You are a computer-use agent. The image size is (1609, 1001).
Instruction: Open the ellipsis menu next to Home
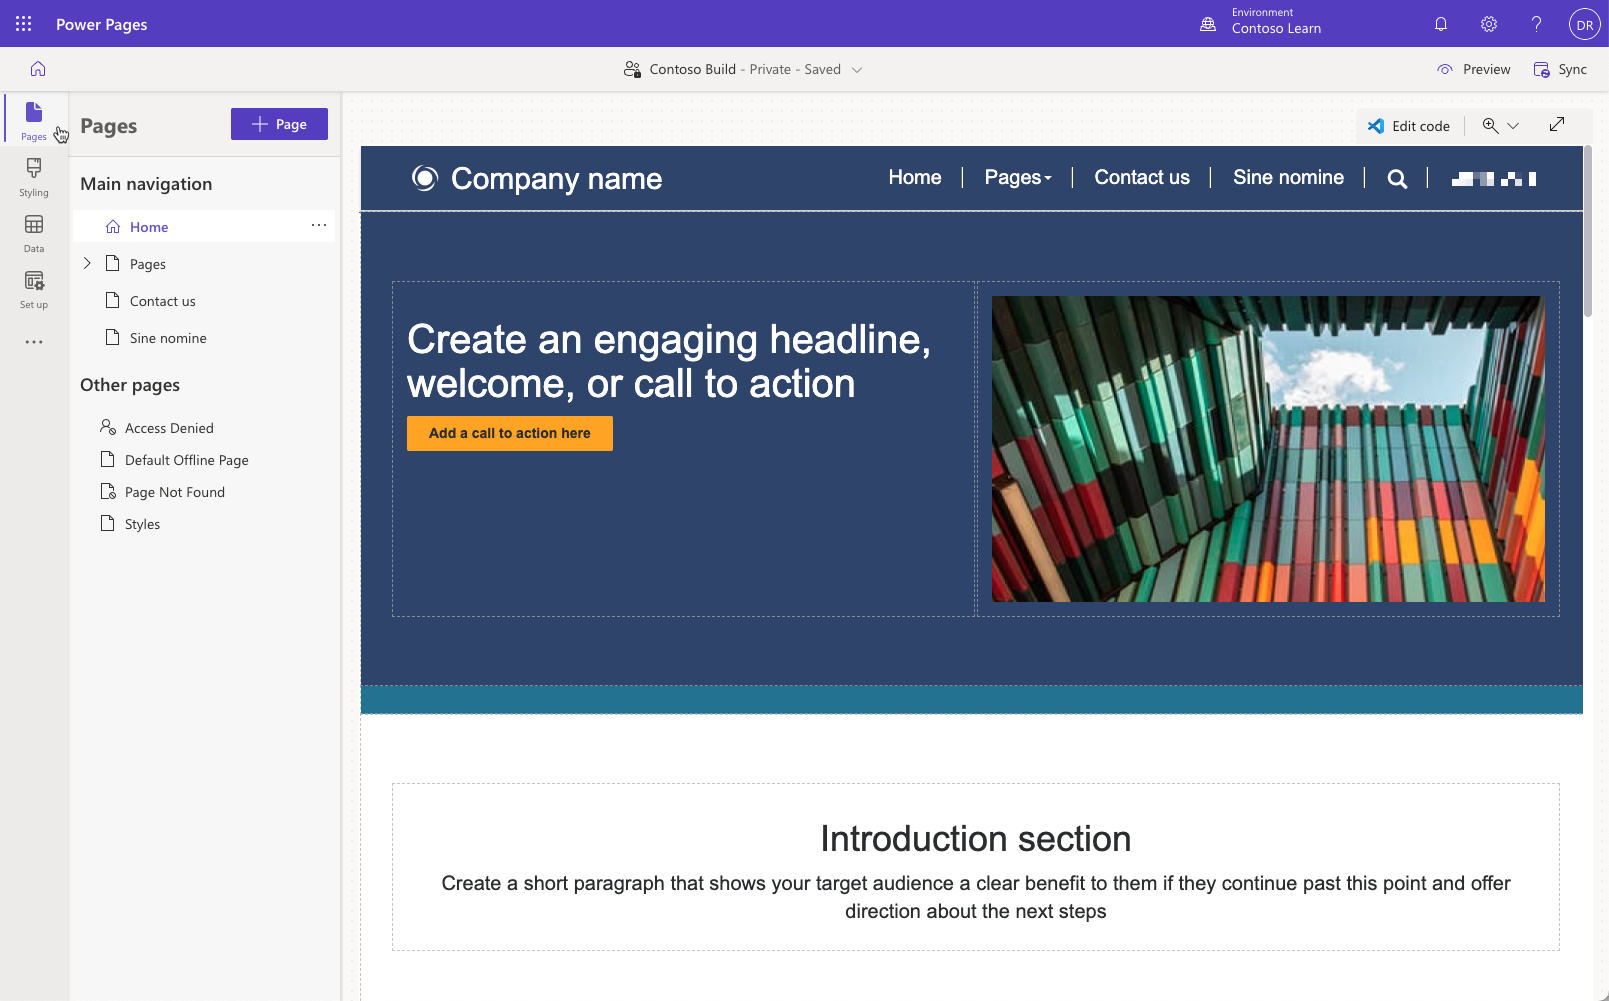pyautogui.click(x=319, y=226)
